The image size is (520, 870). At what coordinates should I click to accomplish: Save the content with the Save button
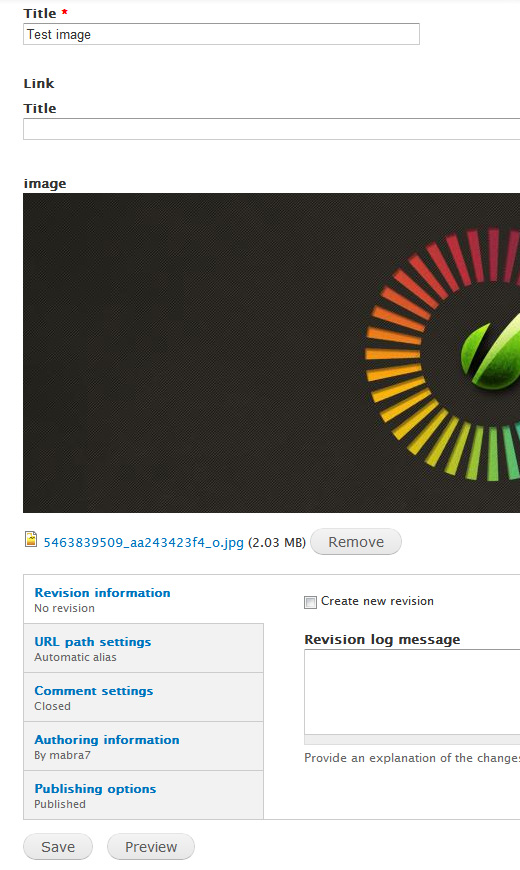tap(58, 847)
